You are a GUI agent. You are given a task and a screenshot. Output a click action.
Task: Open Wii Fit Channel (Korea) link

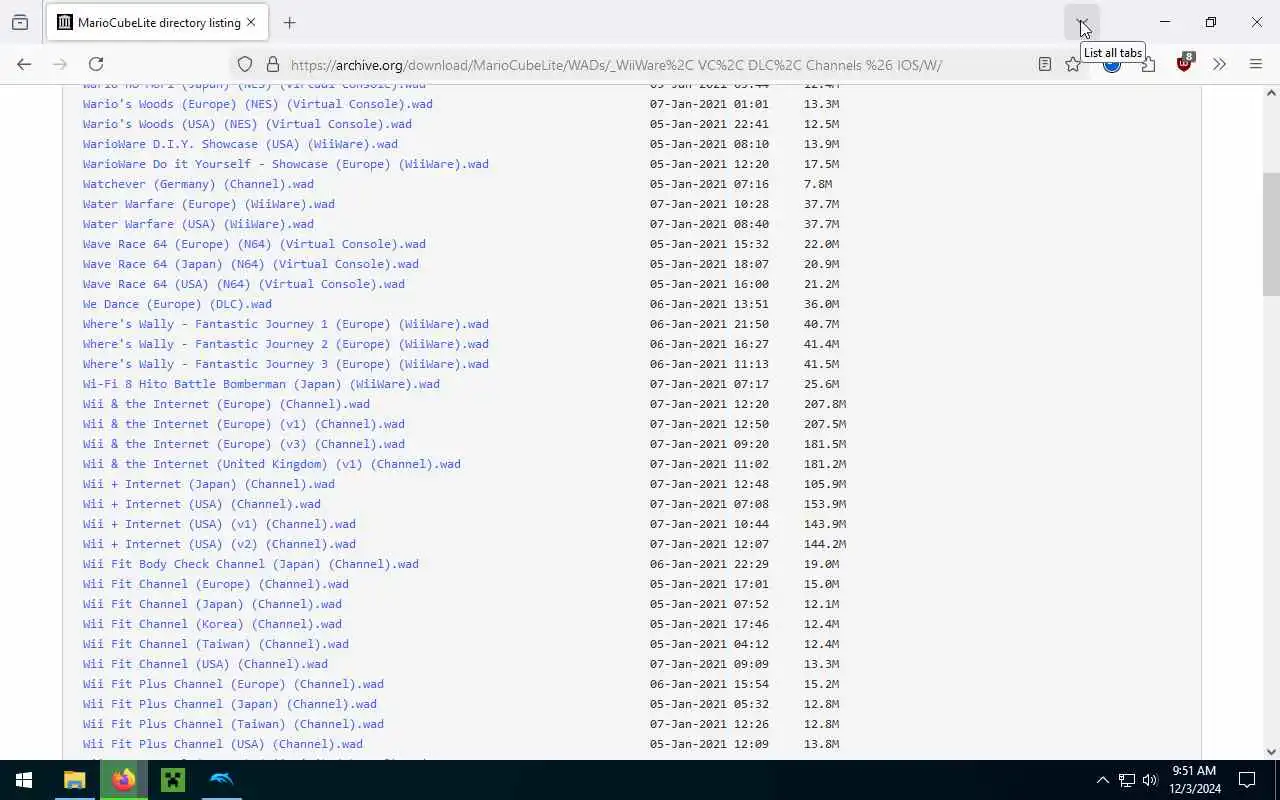click(212, 624)
